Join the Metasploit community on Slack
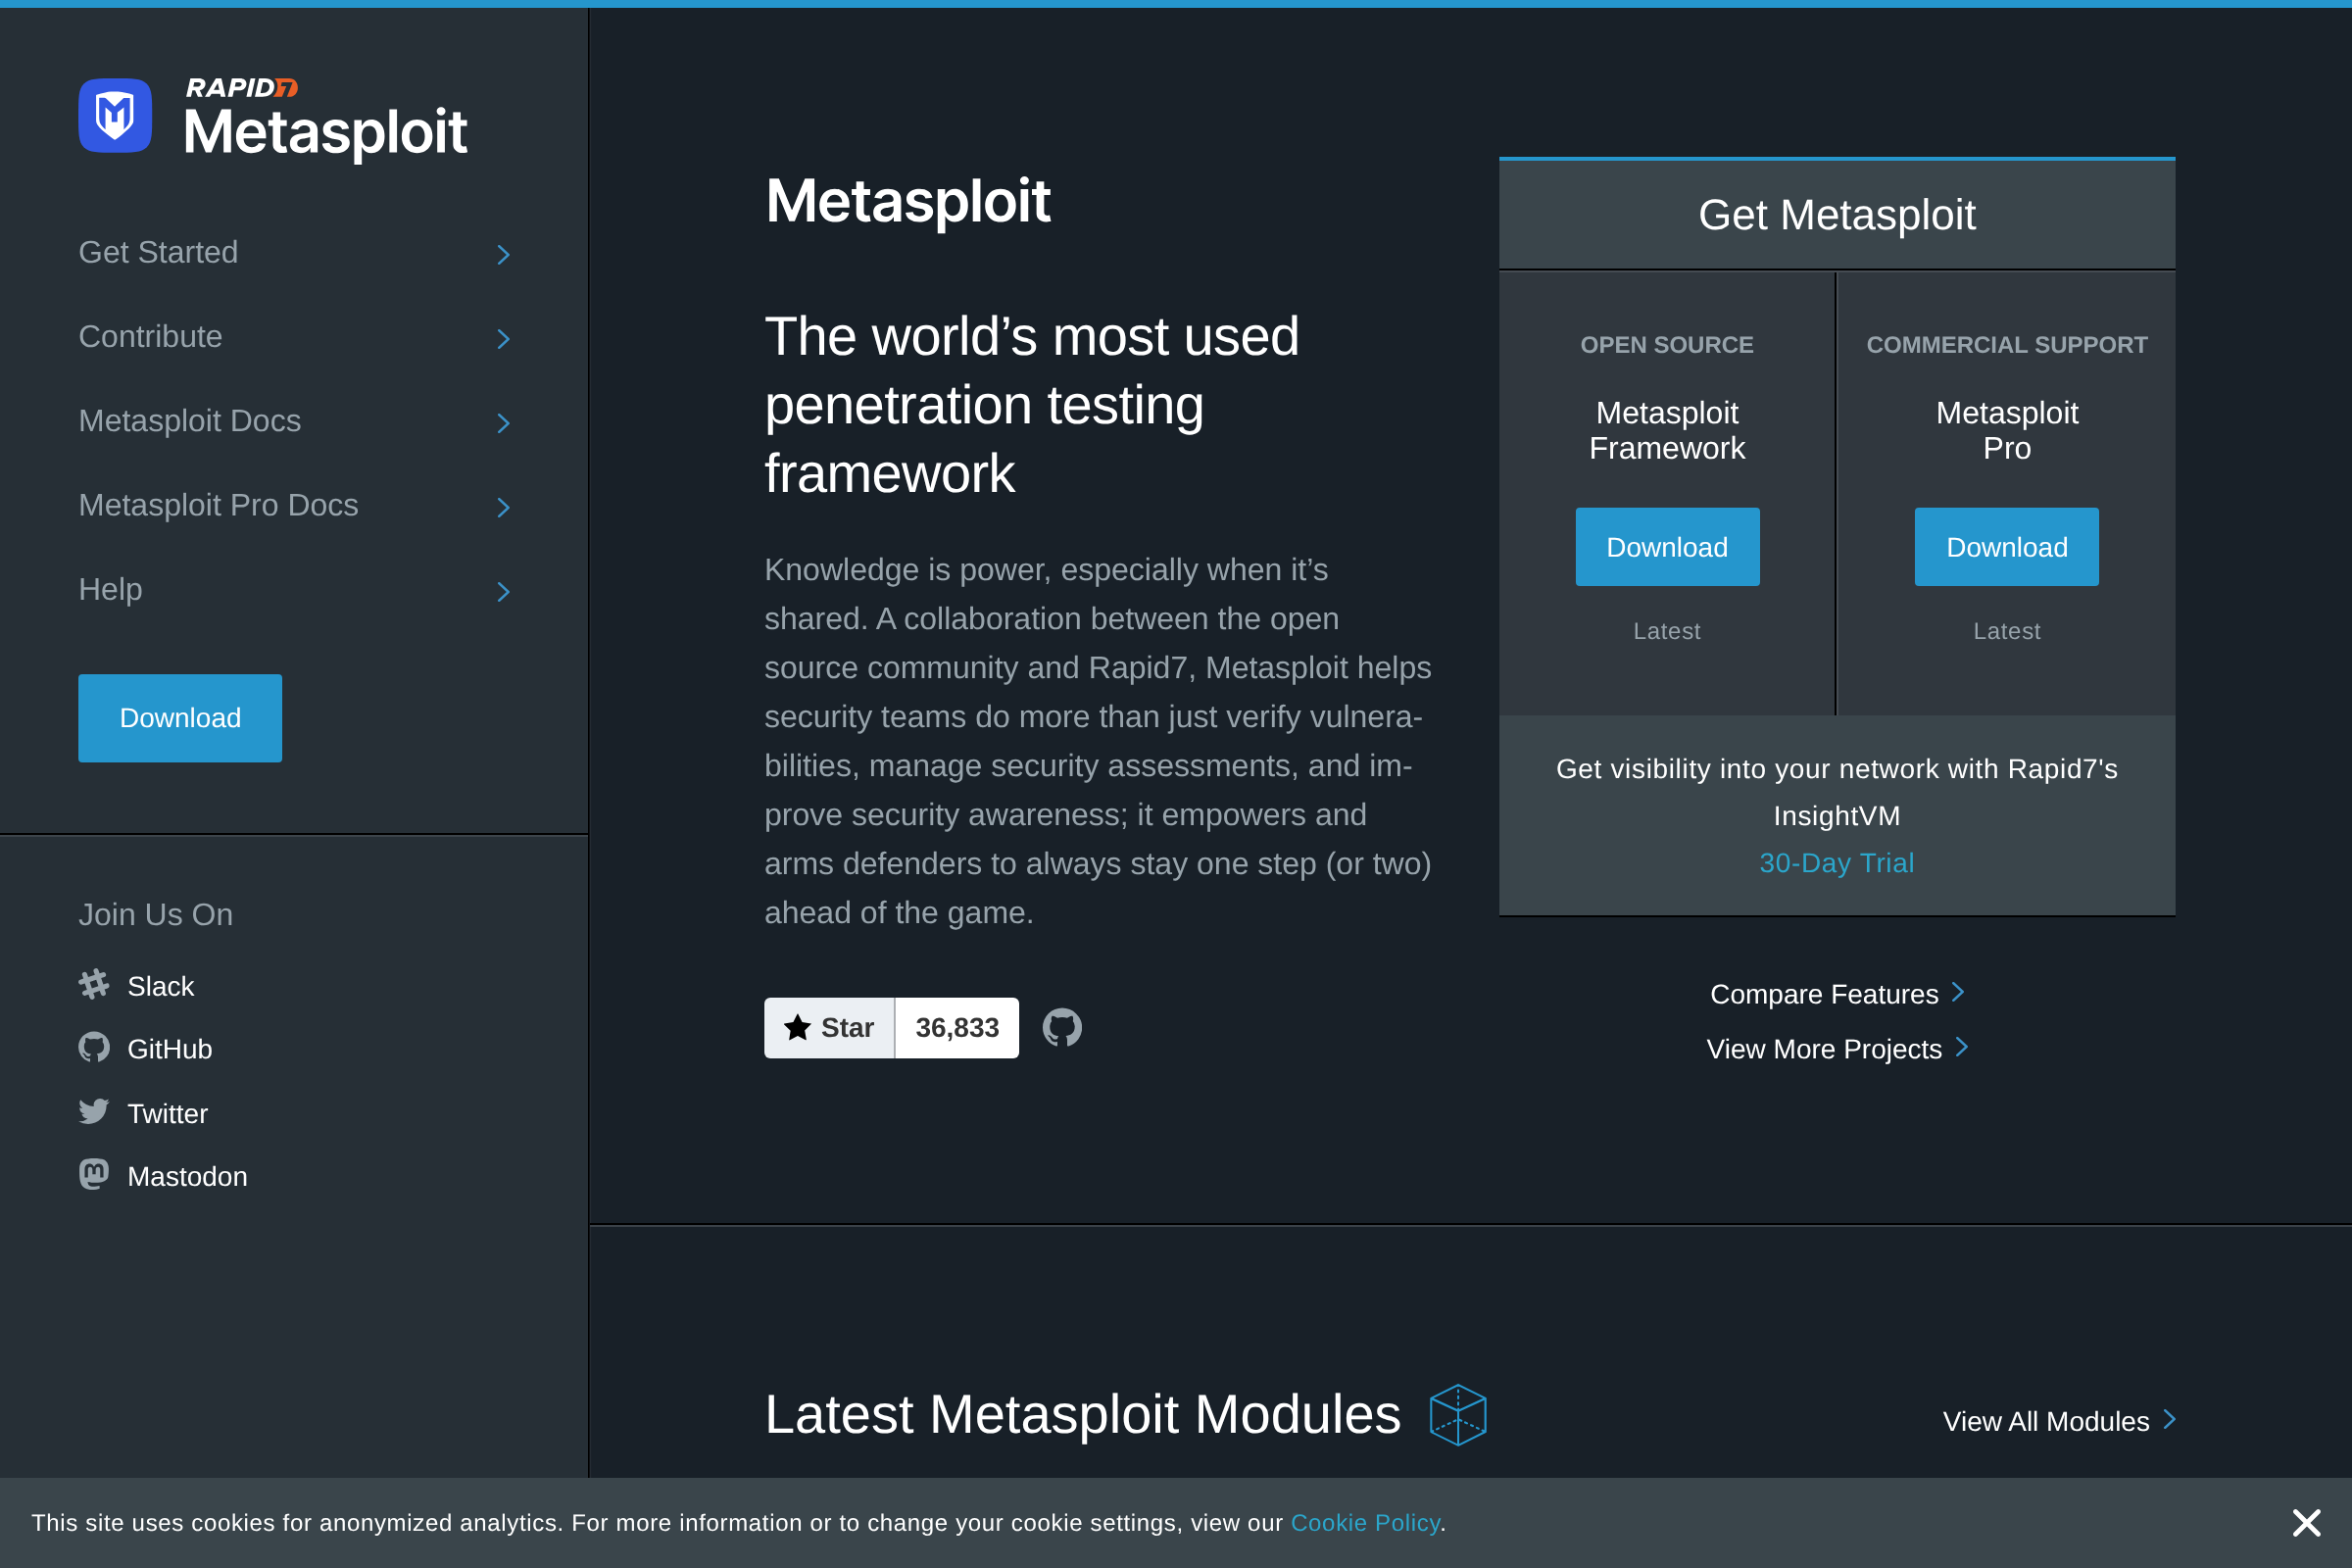 point(161,986)
